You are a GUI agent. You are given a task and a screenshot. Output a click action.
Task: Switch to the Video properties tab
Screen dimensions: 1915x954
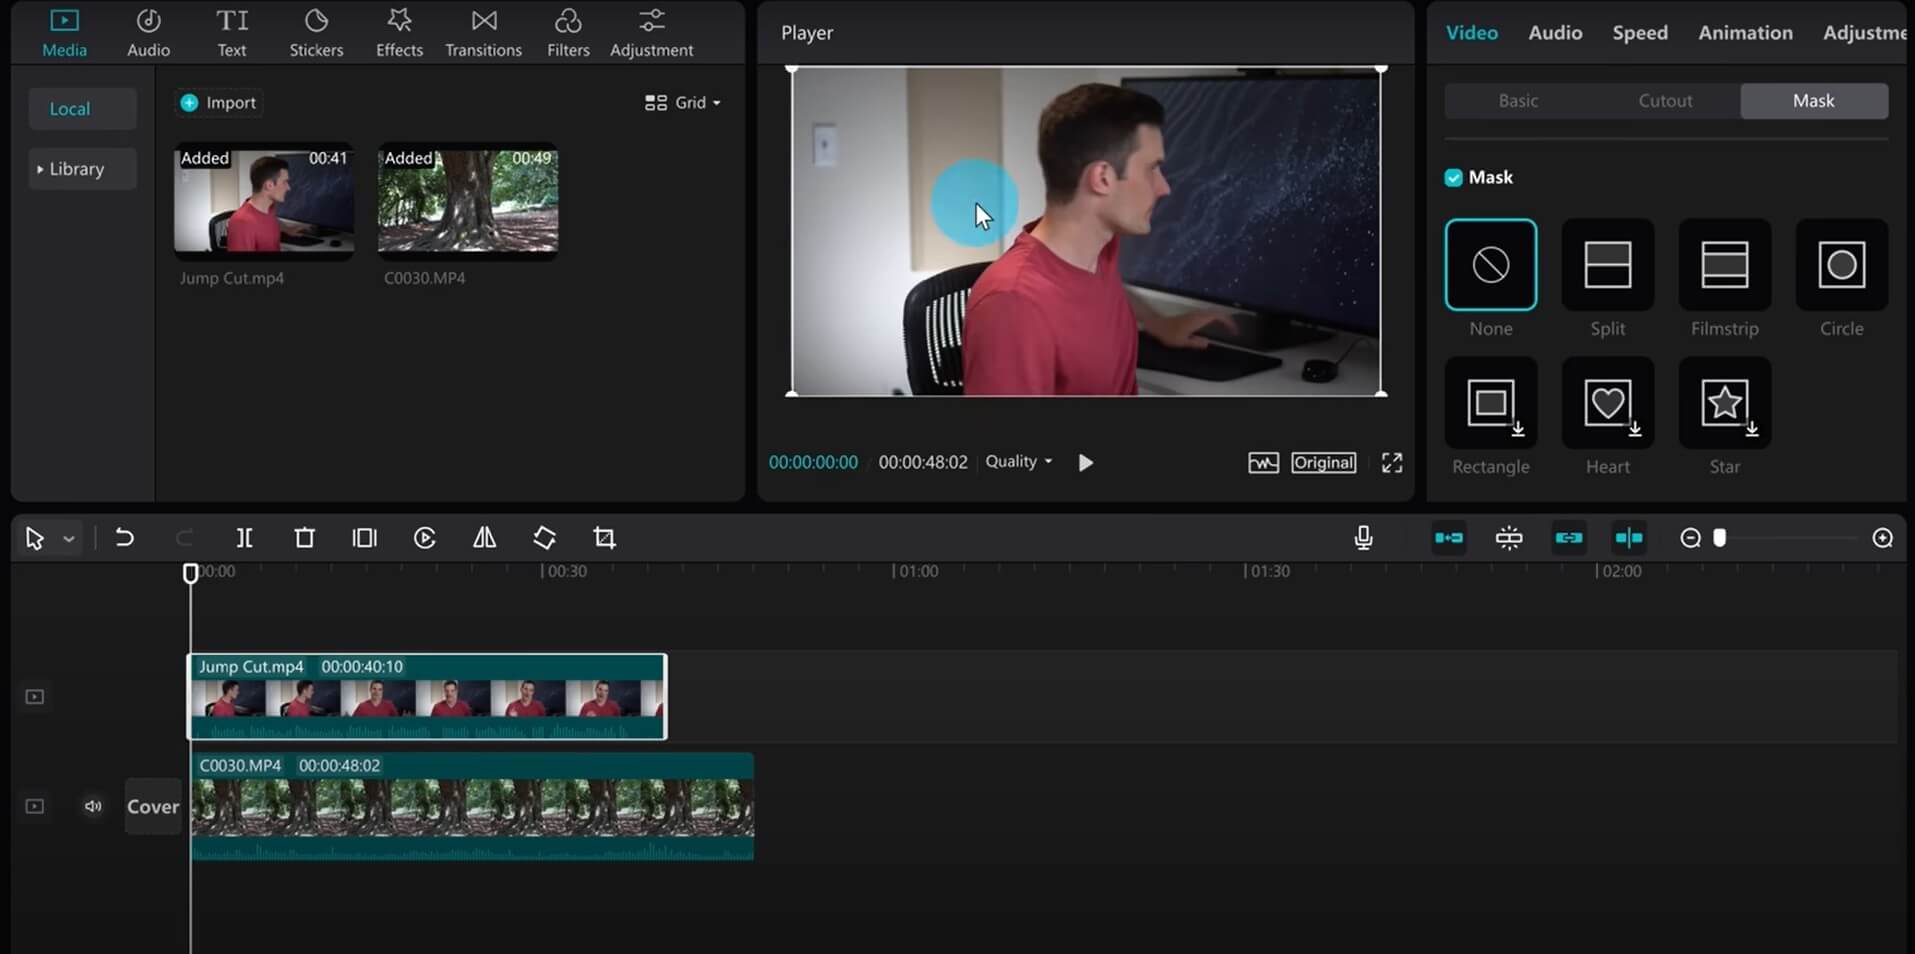1472,32
